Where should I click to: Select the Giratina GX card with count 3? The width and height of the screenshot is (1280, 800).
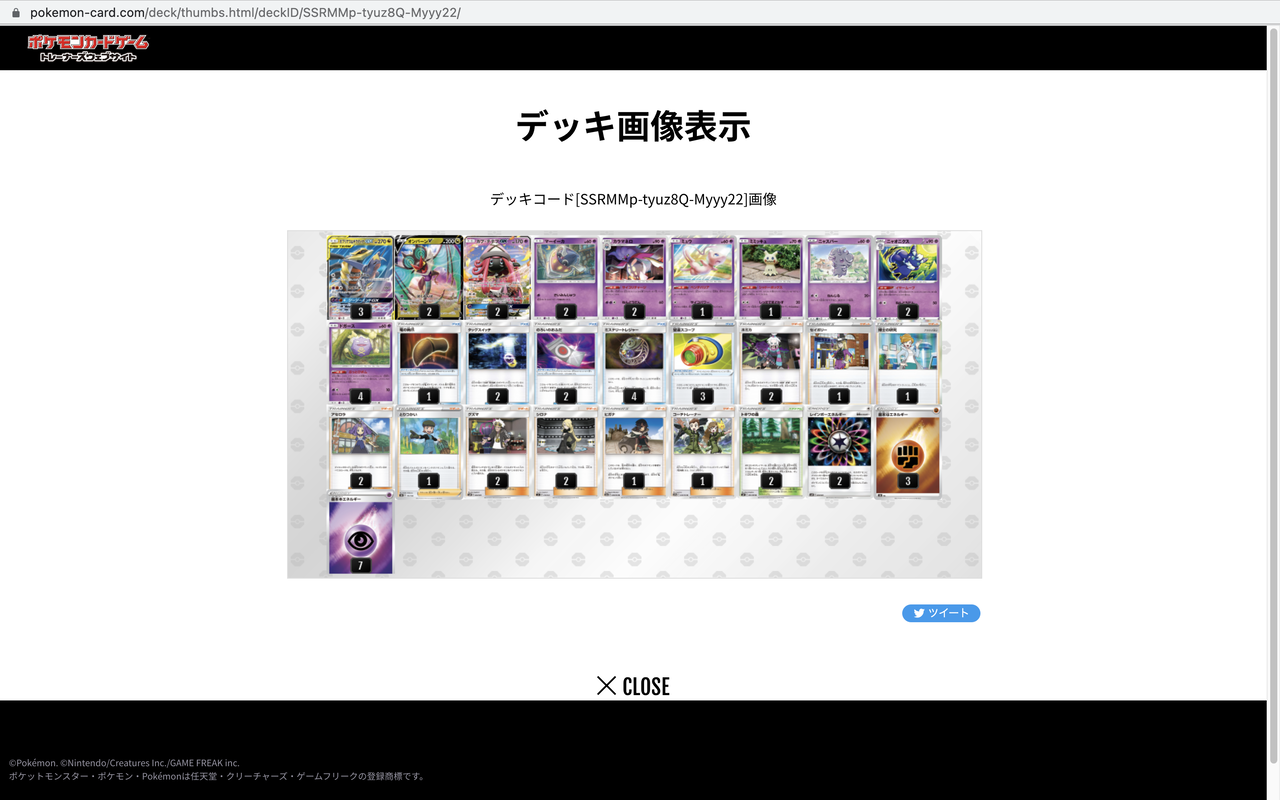point(361,277)
